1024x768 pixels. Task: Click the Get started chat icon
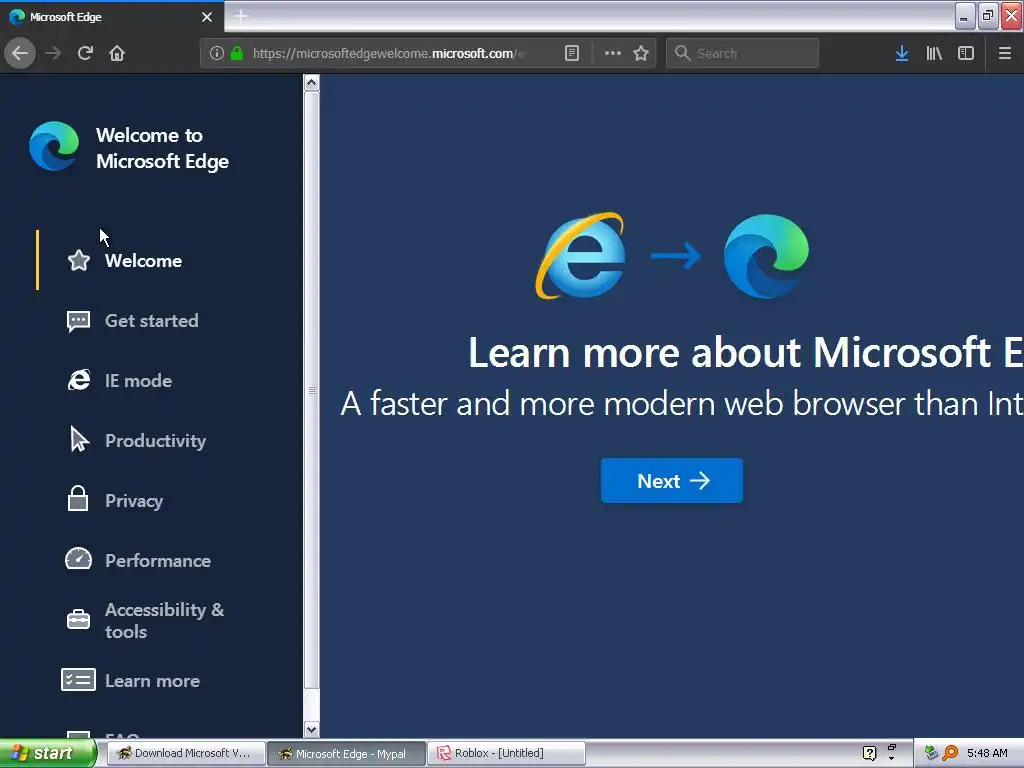[x=78, y=321]
